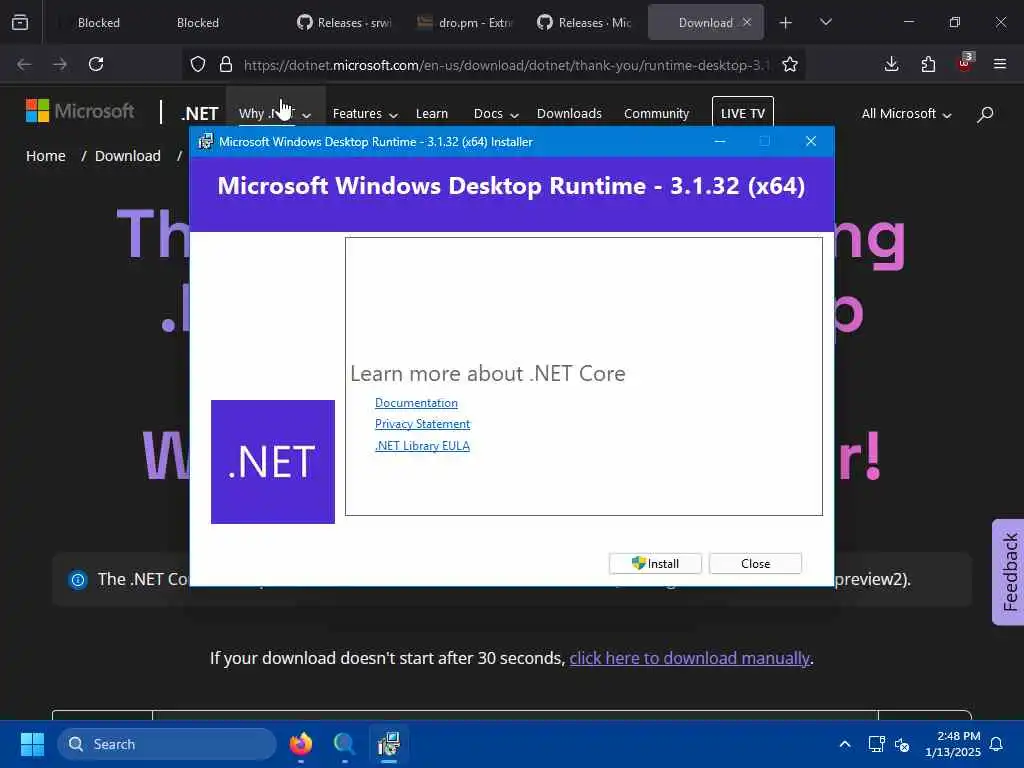Click the Firefox forward arrow icon
Screen dimensions: 1024x768
tap(60, 64)
